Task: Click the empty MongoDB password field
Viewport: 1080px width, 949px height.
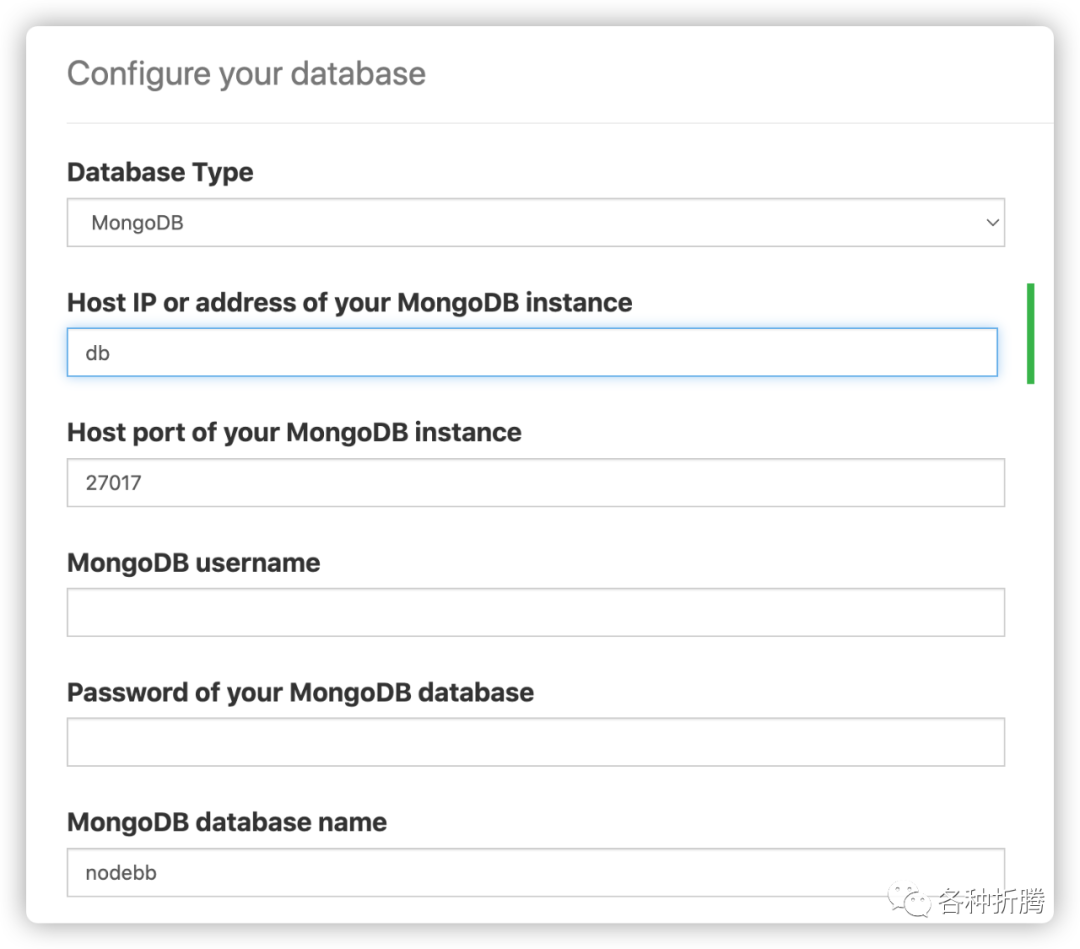Action: [x=535, y=742]
